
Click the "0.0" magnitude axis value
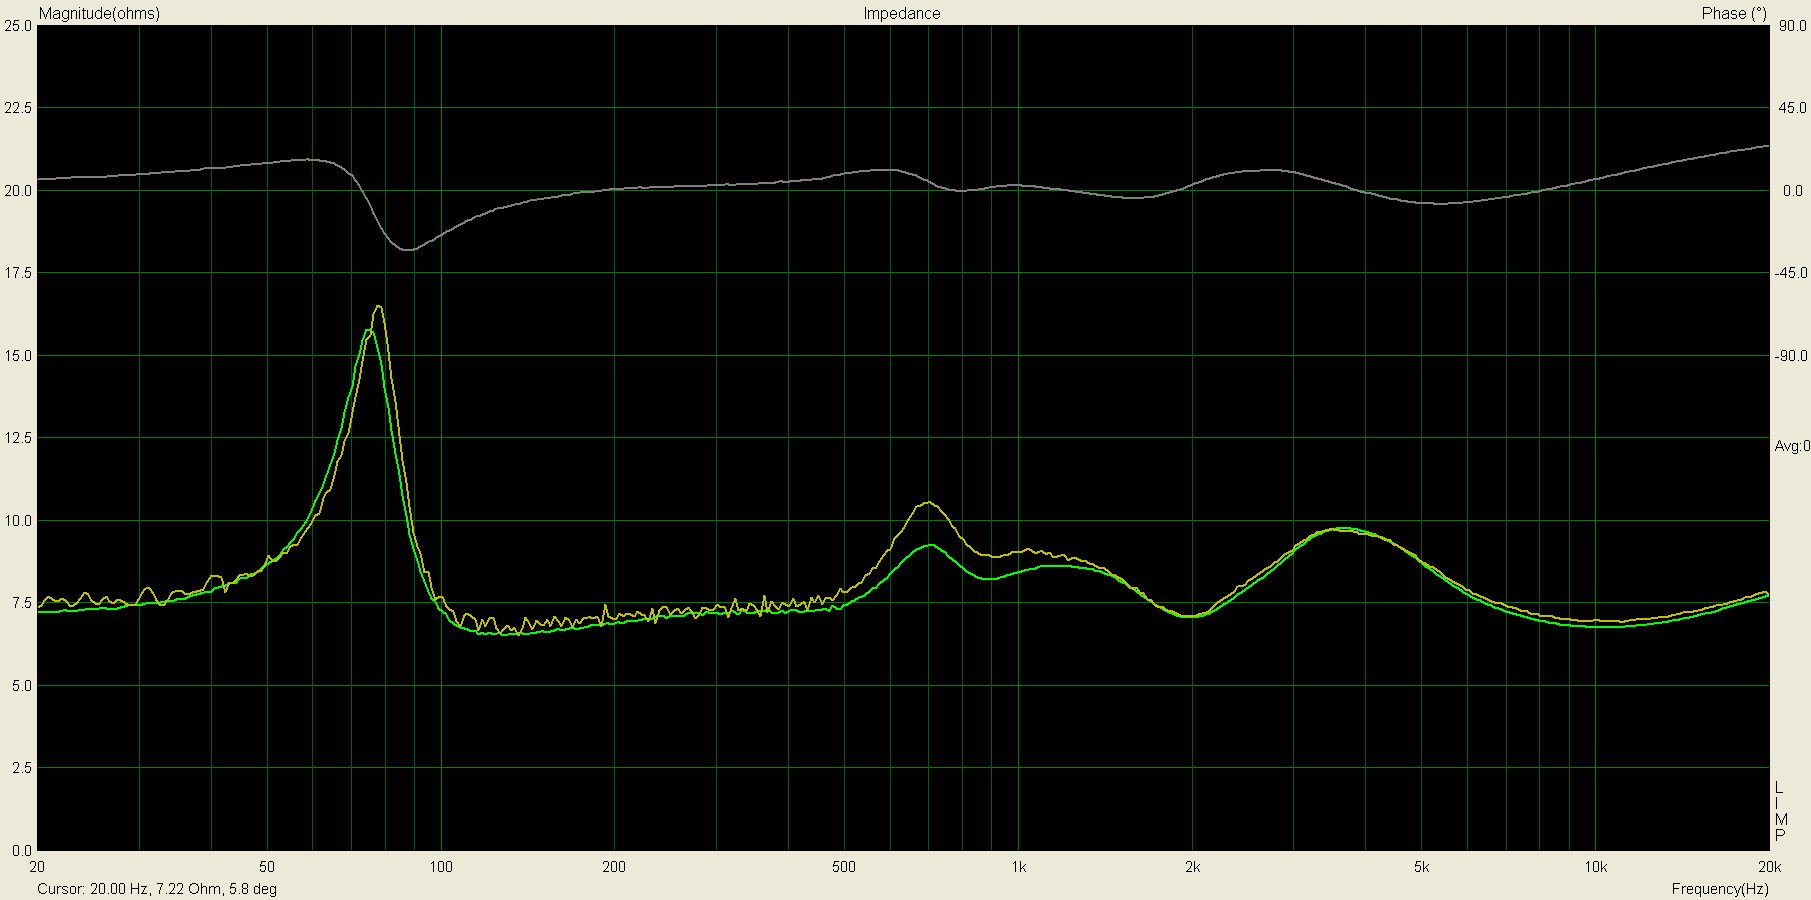21,851
